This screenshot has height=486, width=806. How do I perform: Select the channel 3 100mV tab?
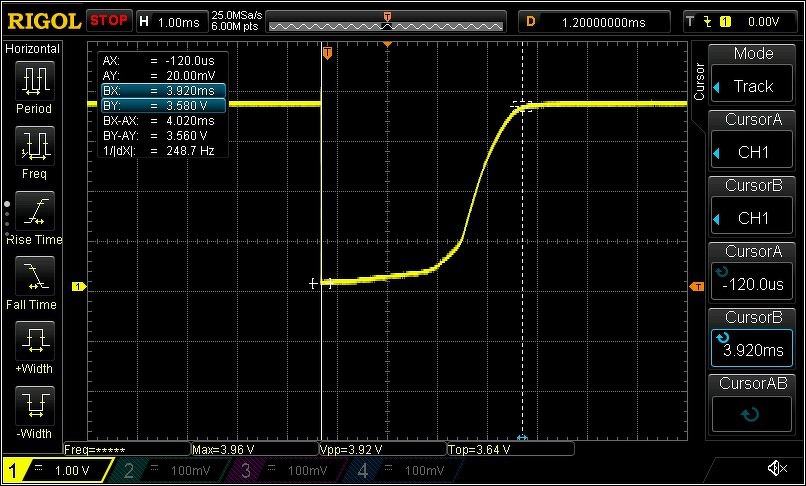point(289,470)
